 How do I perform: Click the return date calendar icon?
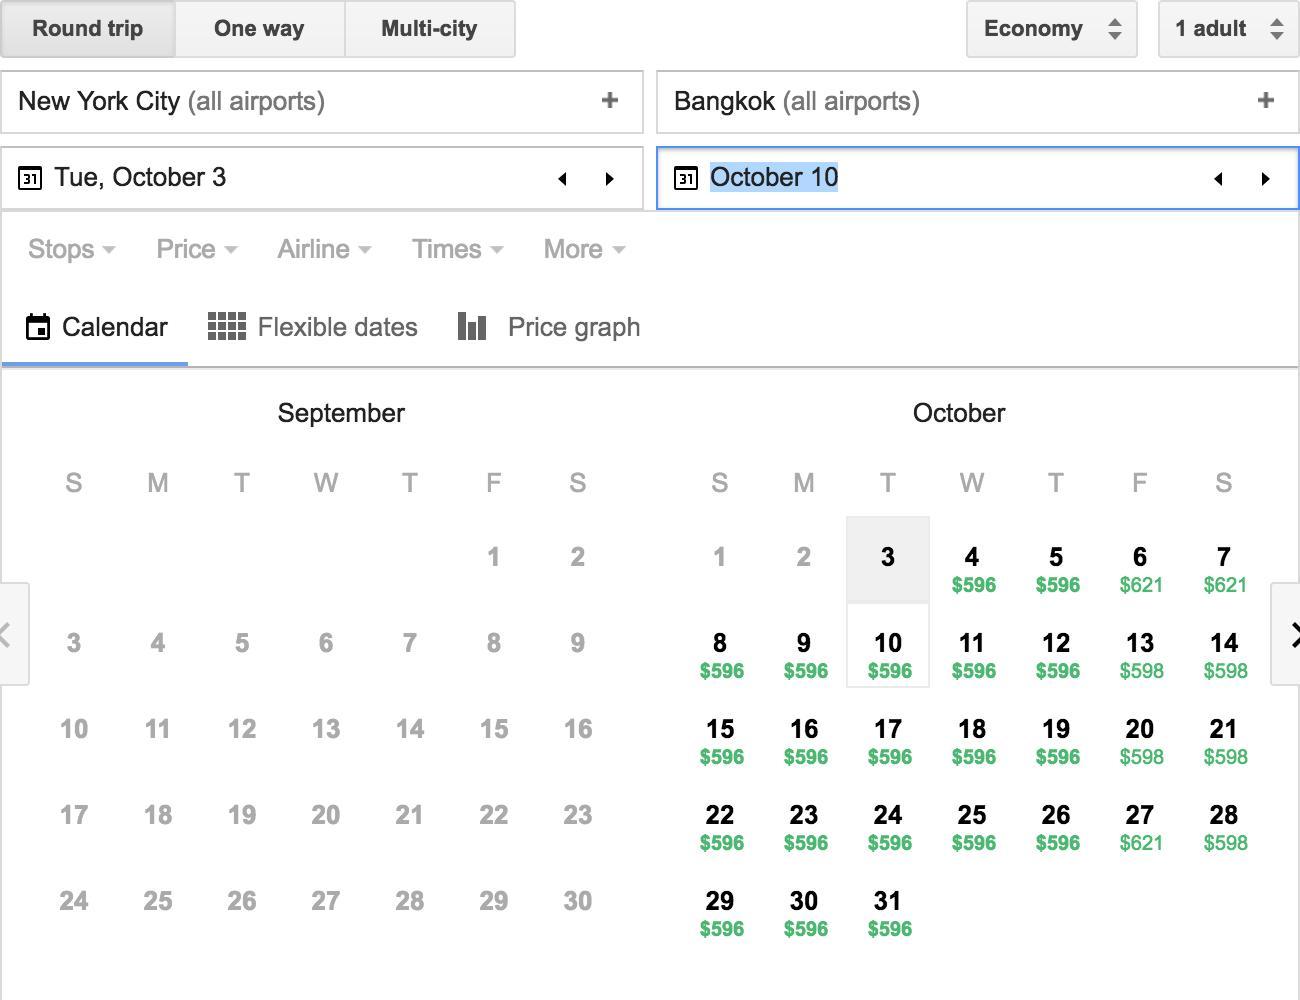[686, 179]
